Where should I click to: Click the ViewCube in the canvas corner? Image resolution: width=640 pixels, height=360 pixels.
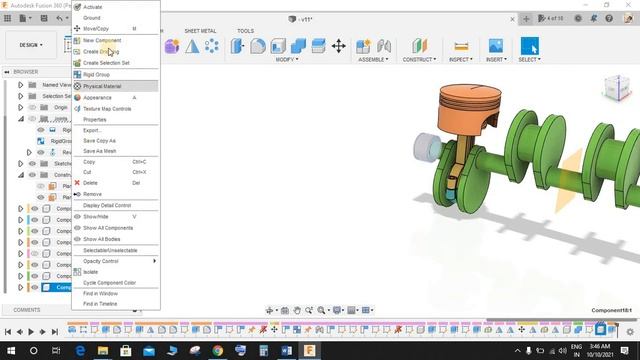pyautogui.click(x=617, y=88)
